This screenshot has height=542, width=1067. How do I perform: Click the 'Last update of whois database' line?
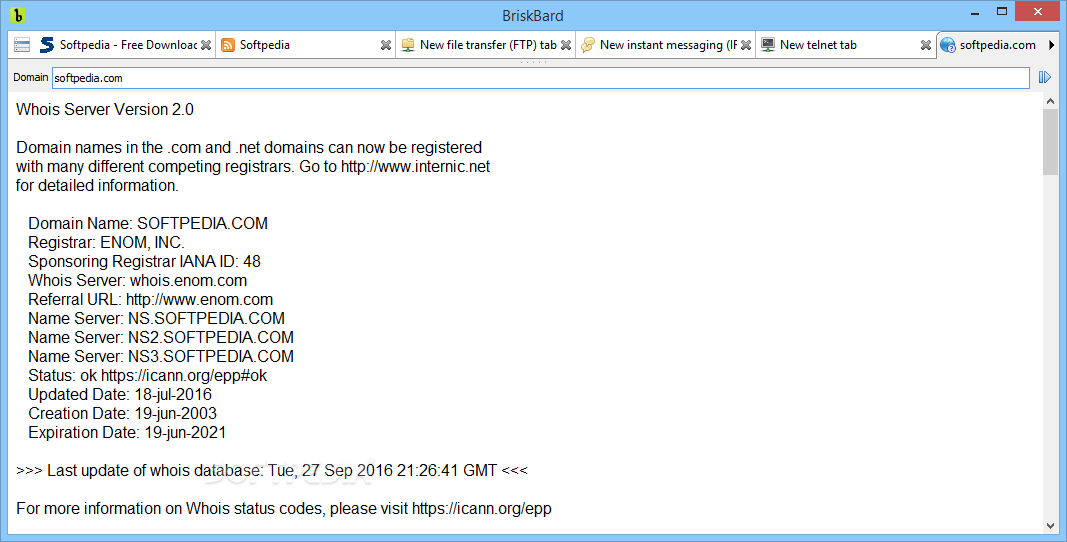coord(272,471)
